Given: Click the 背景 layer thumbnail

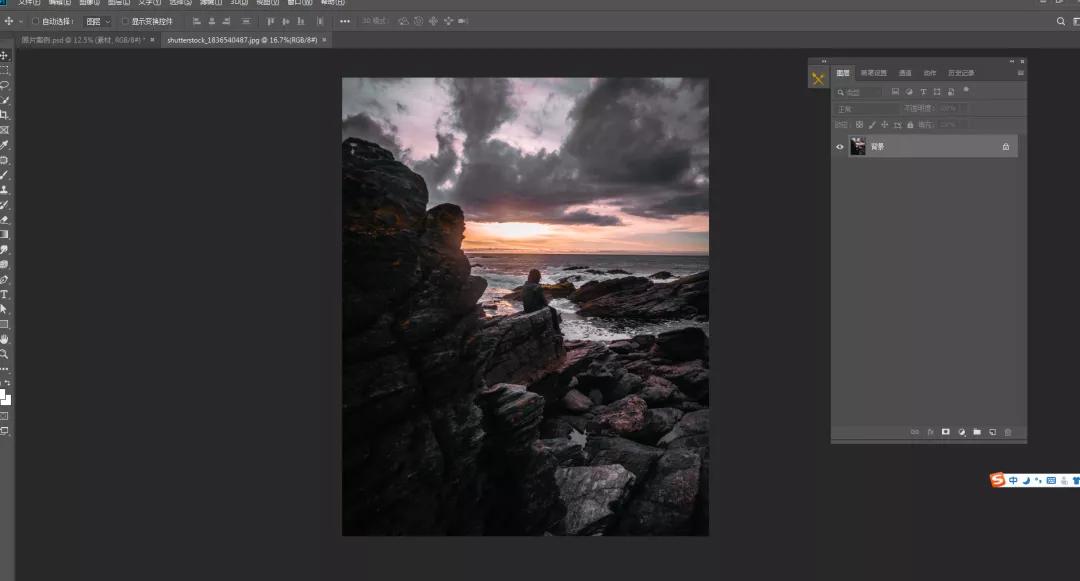Looking at the screenshot, I should coord(858,147).
